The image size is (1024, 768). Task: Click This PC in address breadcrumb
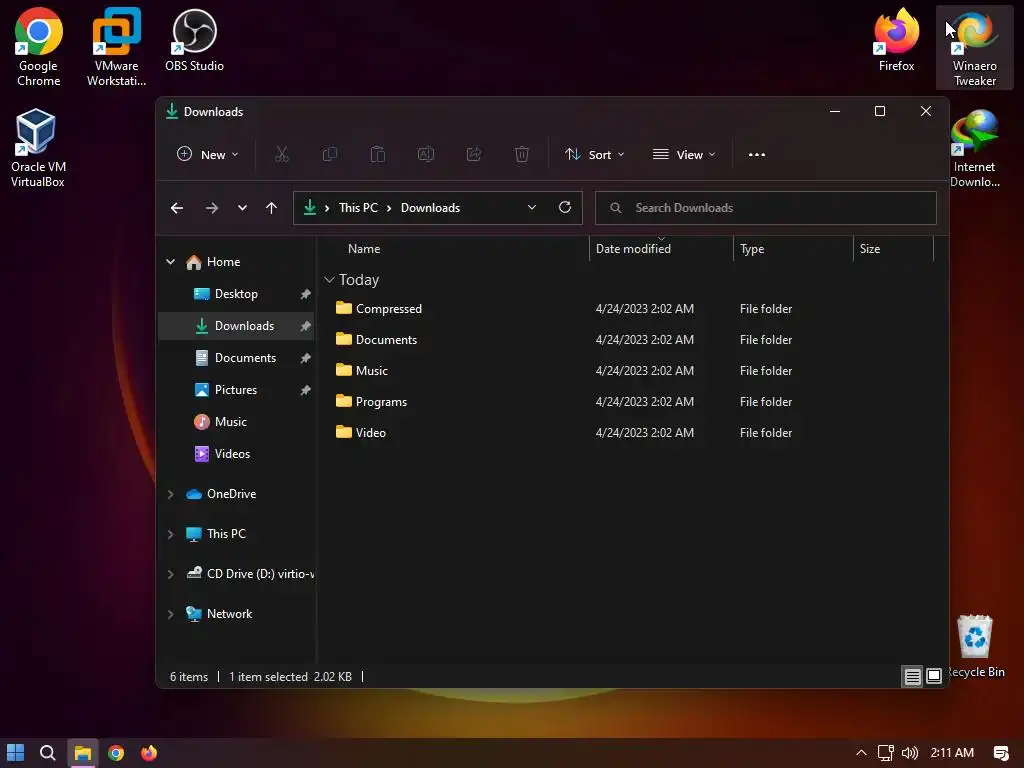358,208
